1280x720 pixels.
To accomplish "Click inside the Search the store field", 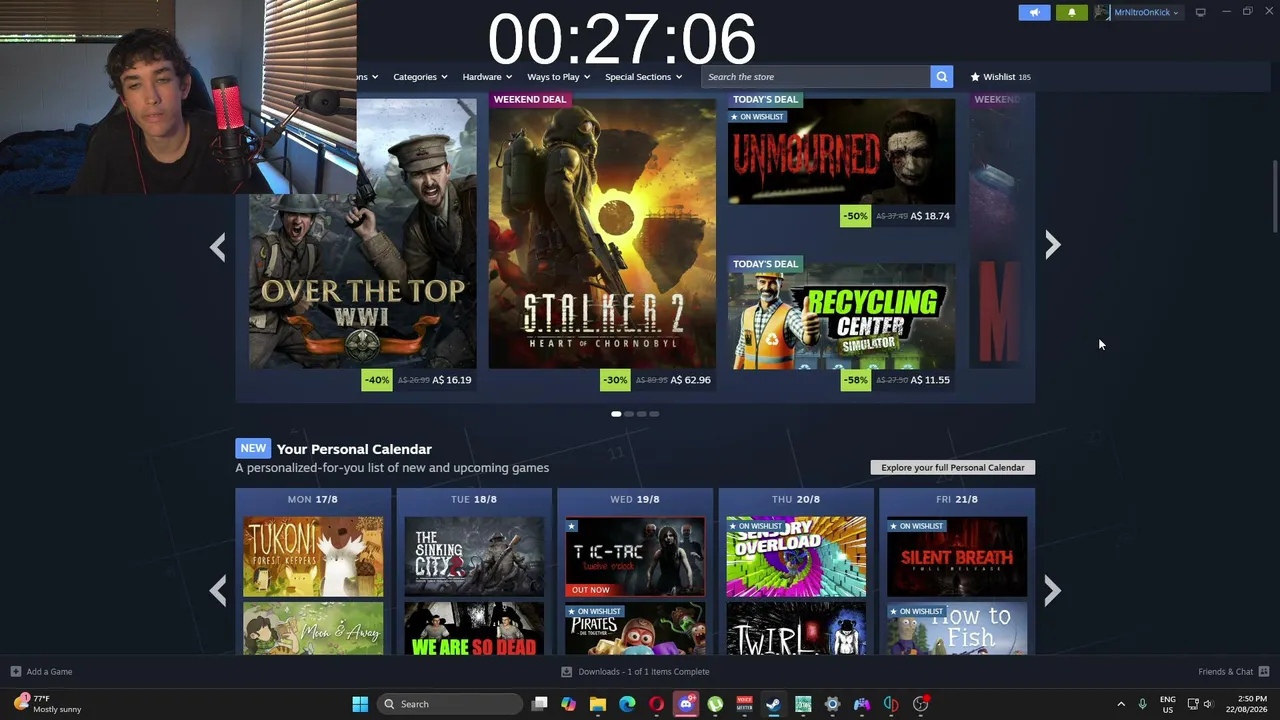I will pos(816,76).
